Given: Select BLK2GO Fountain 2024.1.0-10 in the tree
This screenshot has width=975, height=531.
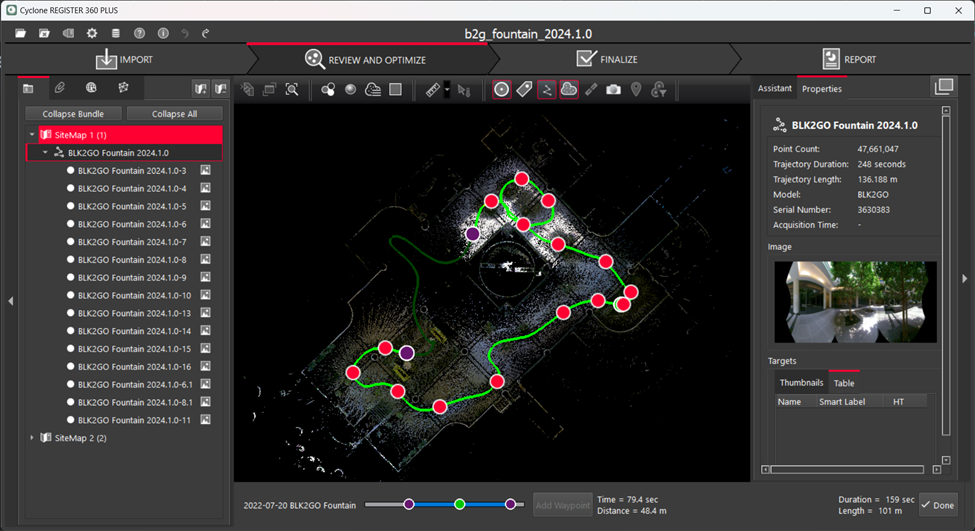Looking at the screenshot, I should (x=134, y=295).
